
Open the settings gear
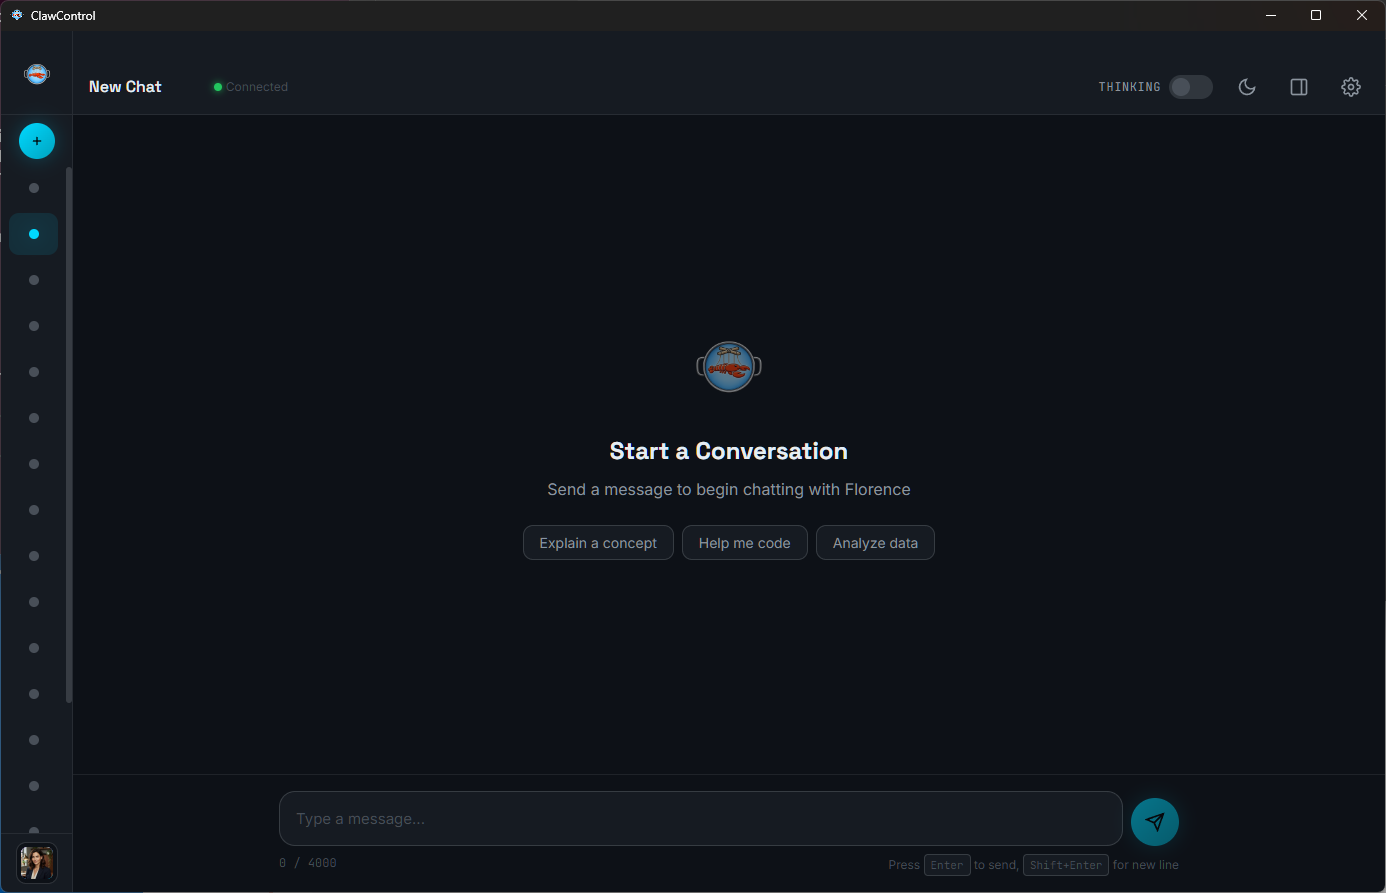pyautogui.click(x=1351, y=87)
